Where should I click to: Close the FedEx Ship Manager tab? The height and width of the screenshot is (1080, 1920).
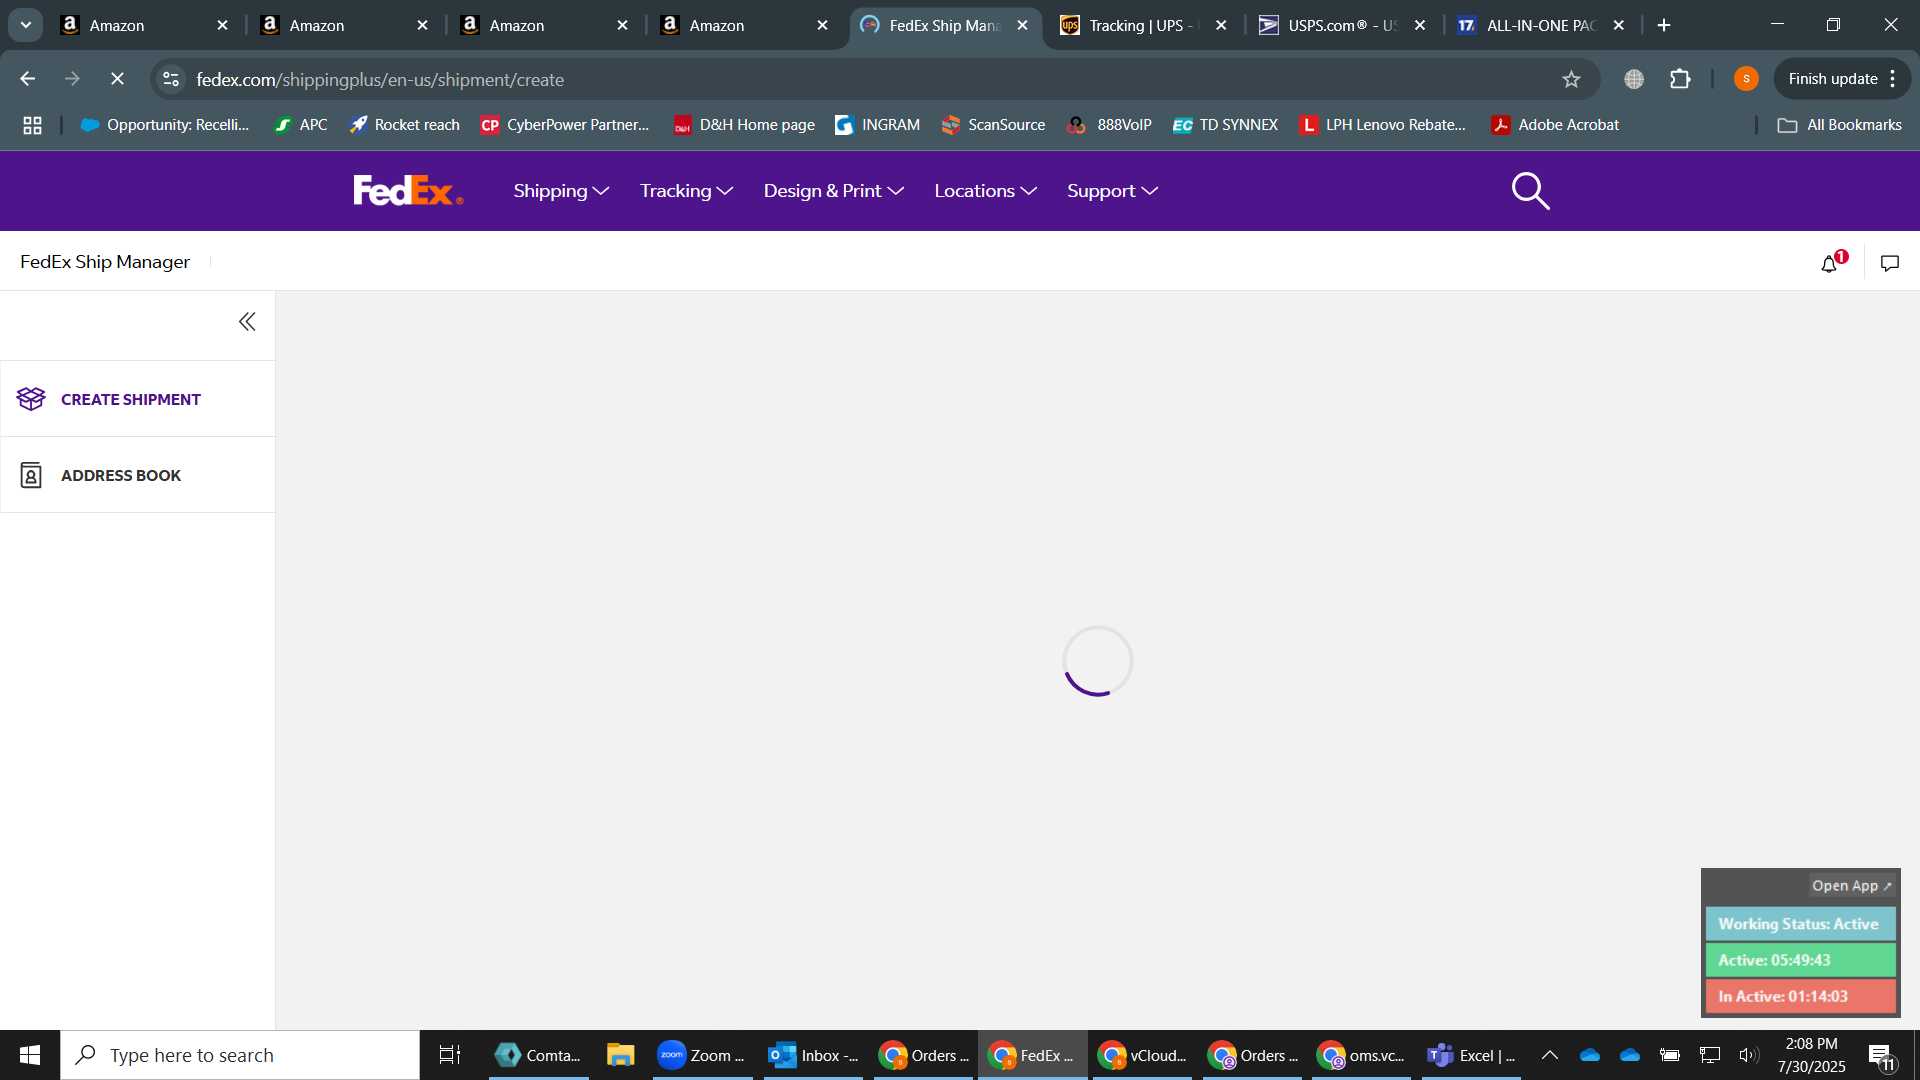point(1022,25)
